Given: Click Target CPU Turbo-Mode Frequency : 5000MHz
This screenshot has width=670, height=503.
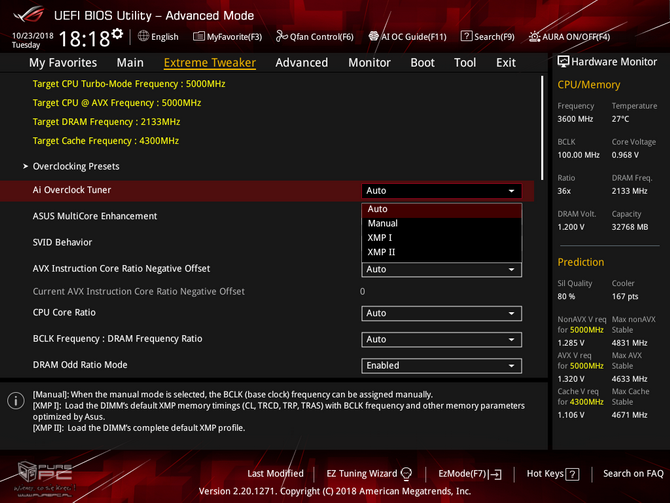Looking at the screenshot, I should click(129, 84).
